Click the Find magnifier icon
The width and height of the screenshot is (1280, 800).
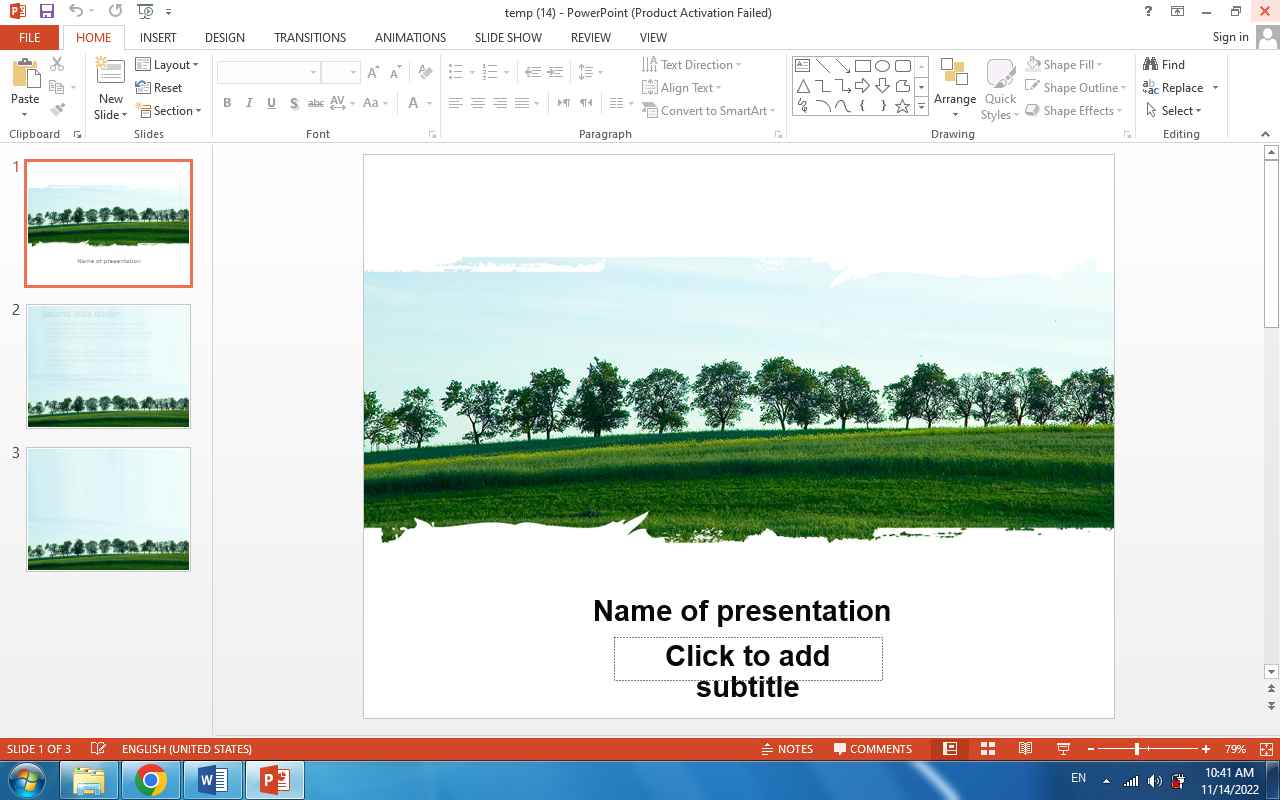(x=1151, y=65)
